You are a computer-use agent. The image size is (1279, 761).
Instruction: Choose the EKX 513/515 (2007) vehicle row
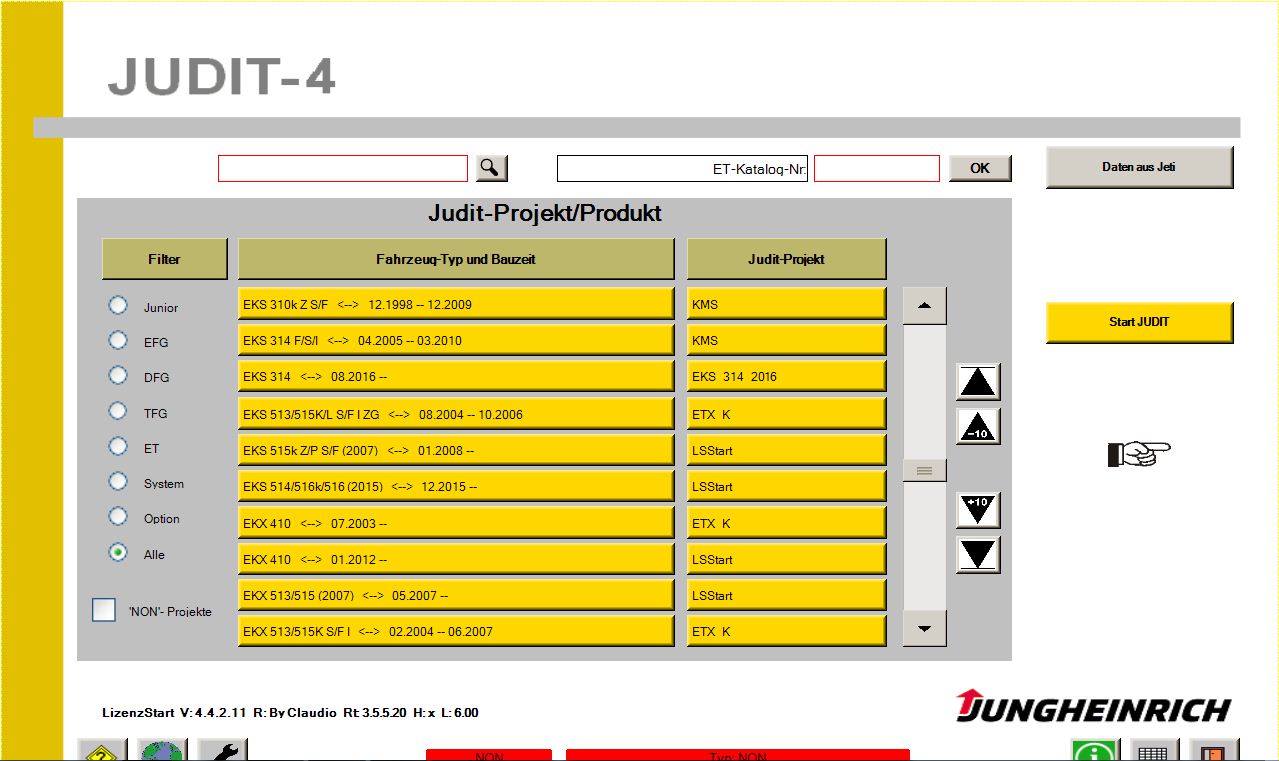click(x=455, y=595)
